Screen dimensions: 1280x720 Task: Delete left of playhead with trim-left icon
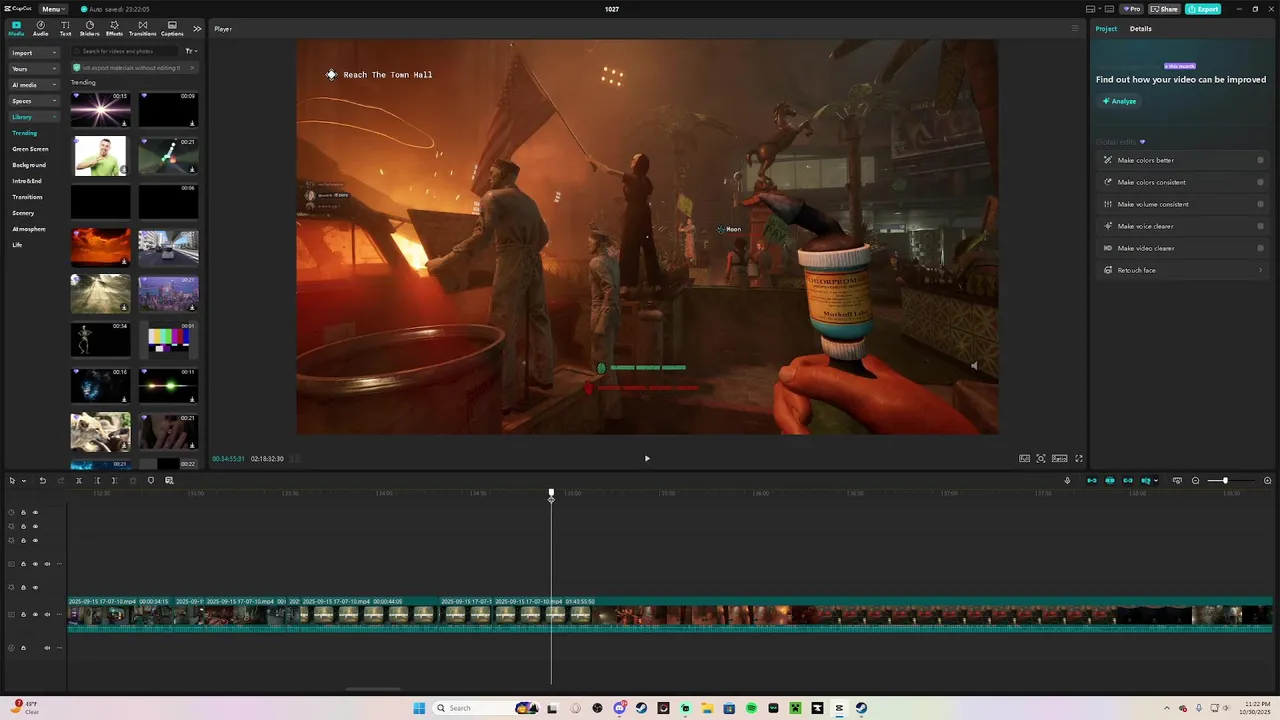point(97,480)
